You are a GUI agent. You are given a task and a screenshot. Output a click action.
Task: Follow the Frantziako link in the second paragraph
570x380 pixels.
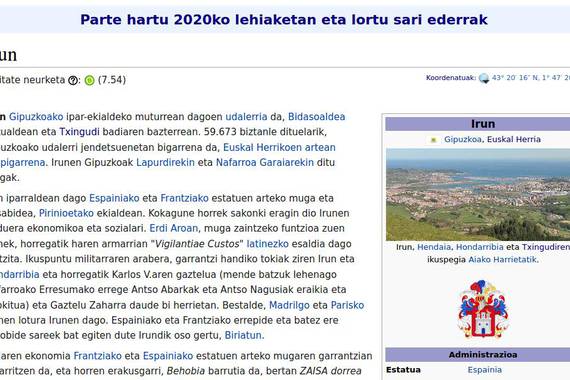184,198
